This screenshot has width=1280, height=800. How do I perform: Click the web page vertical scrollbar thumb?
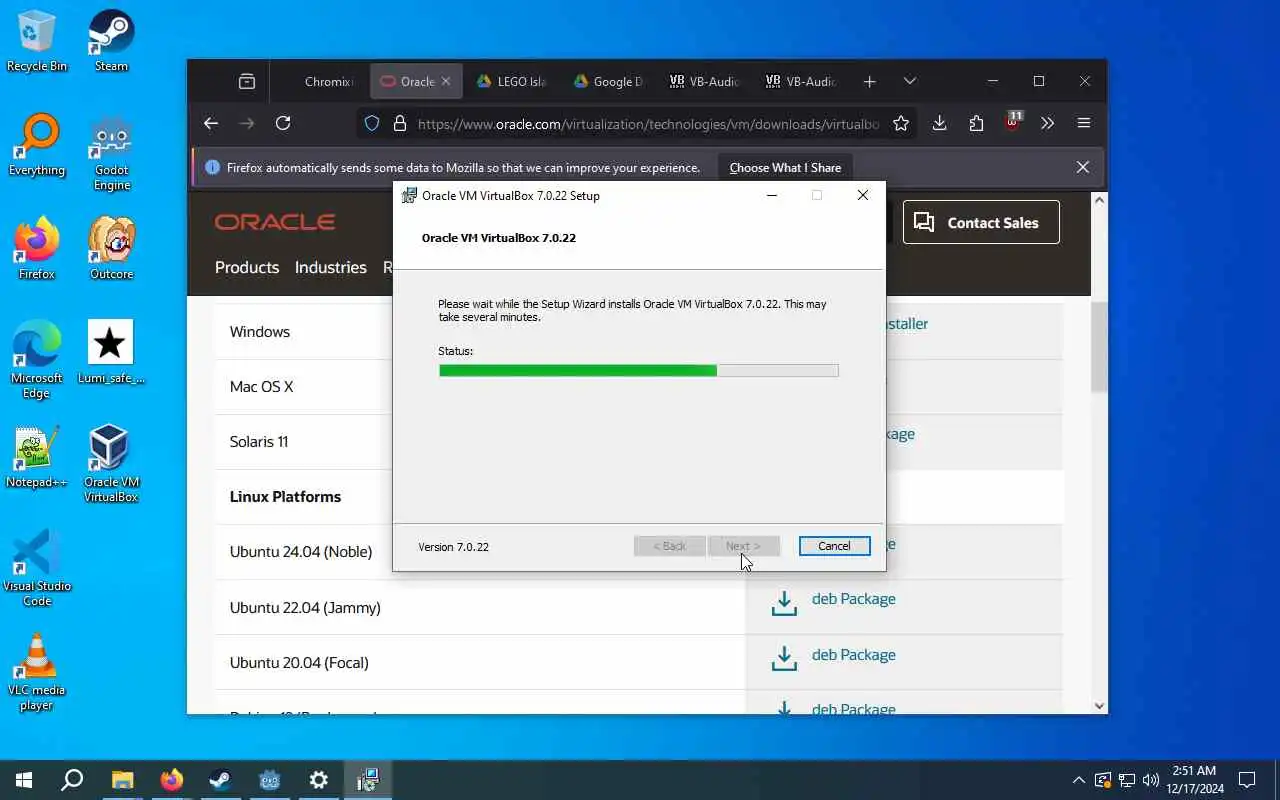[1099, 348]
